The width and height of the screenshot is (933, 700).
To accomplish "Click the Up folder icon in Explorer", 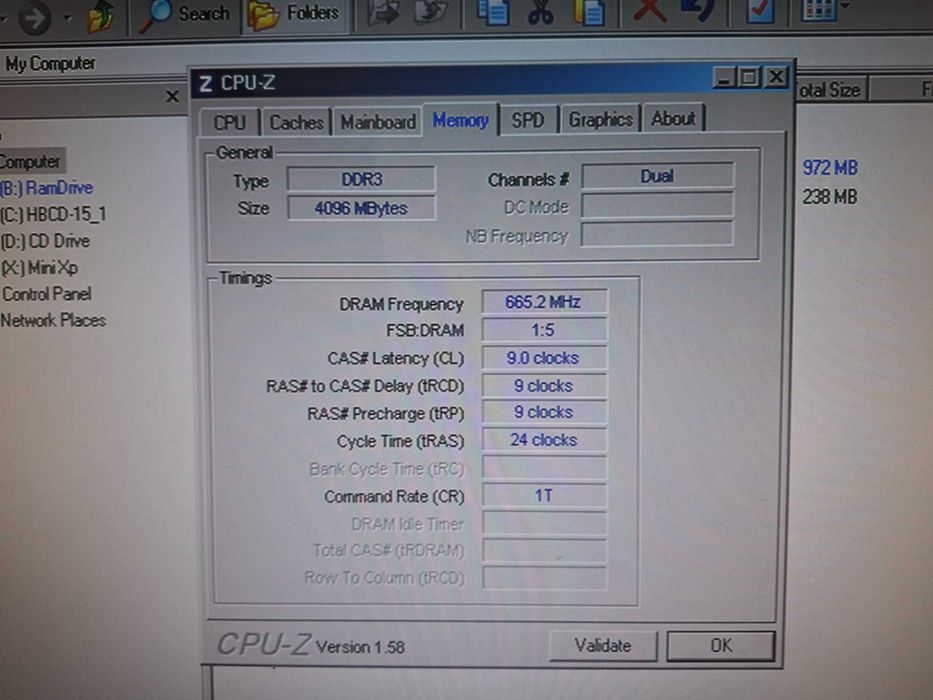I will click(x=101, y=16).
